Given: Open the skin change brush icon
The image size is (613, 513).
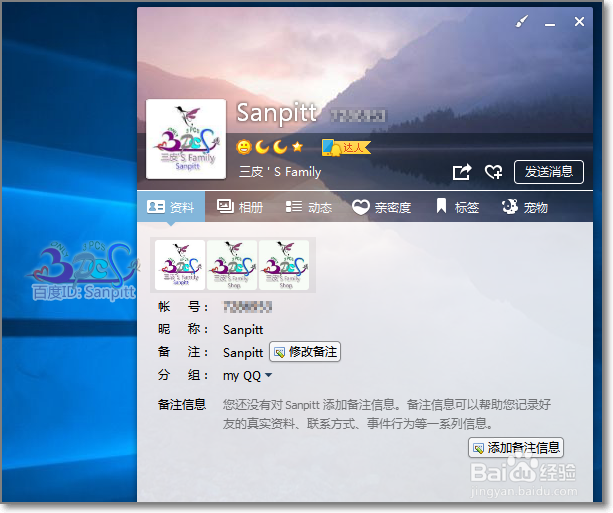Looking at the screenshot, I should 522,22.
